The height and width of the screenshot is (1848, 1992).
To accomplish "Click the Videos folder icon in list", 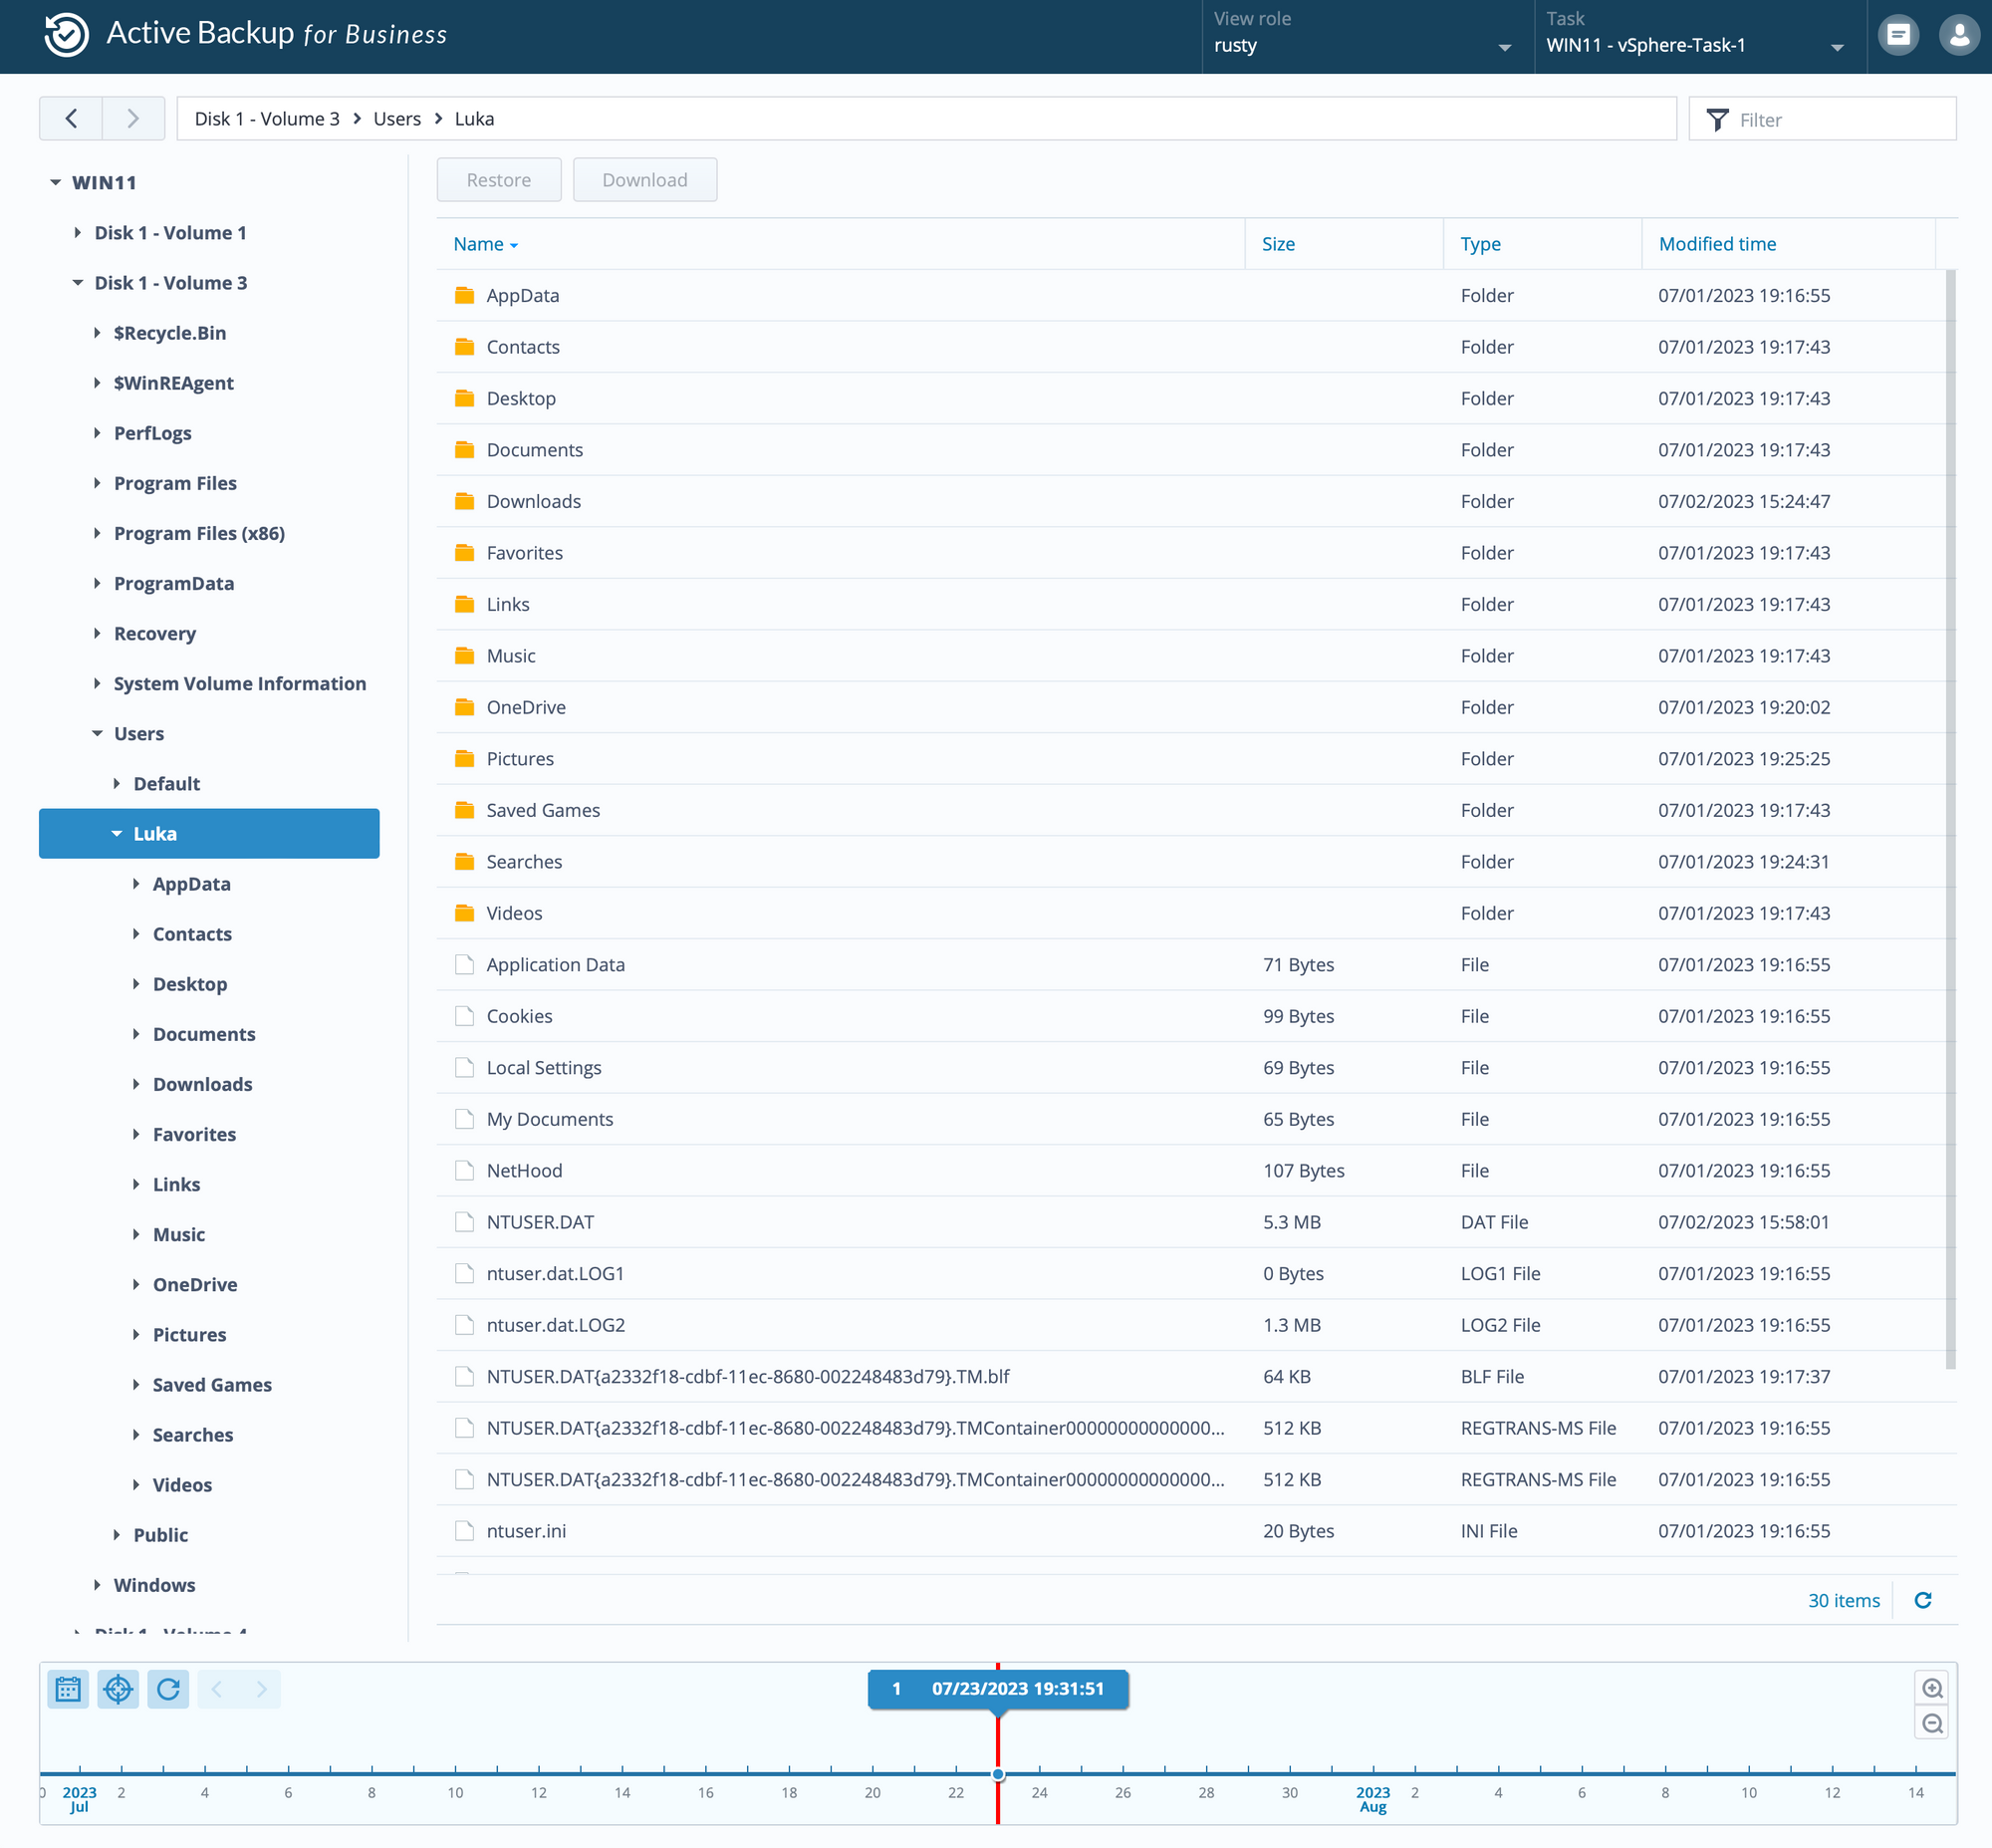I will tap(464, 913).
